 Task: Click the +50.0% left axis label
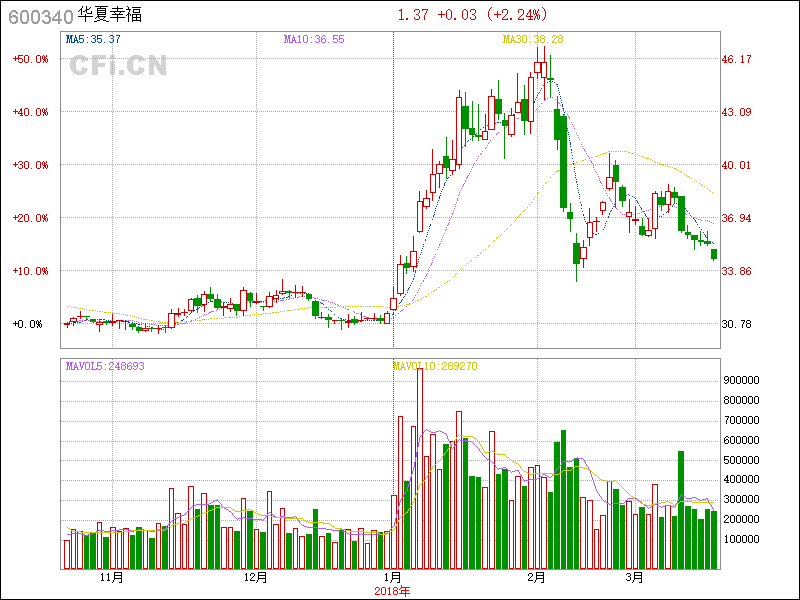pyautogui.click(x=30, y=59)
